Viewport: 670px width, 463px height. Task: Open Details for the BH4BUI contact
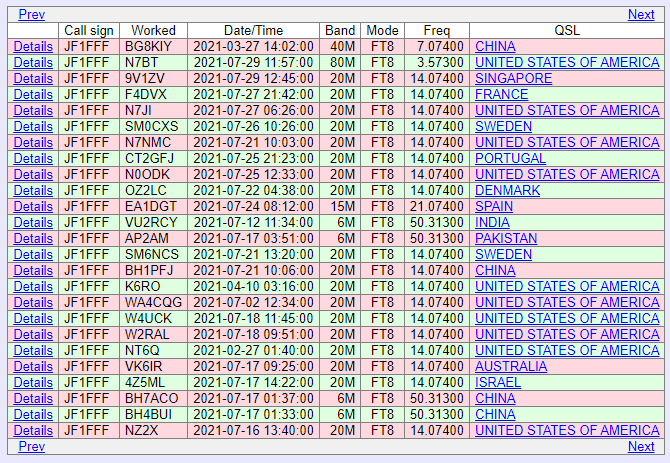(x=33, y=415)
